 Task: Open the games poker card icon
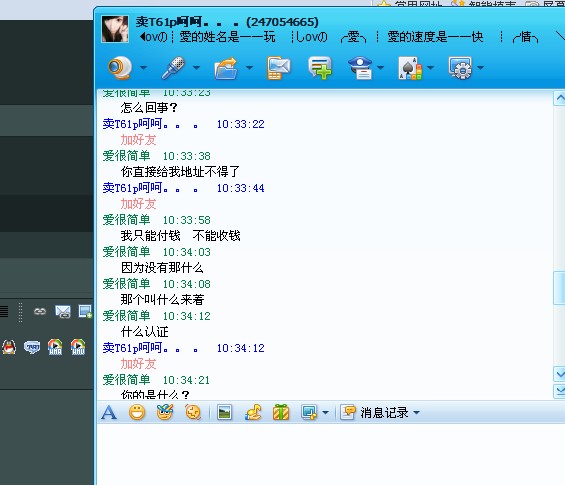click(410, 68)
